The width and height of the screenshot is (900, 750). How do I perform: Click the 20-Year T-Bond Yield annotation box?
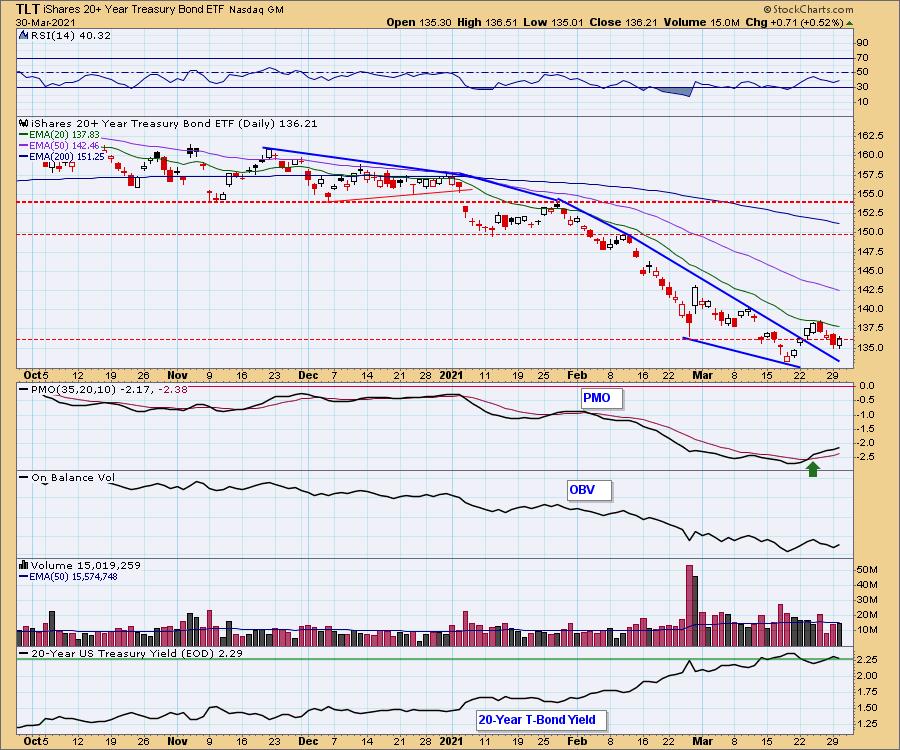(541, 720)
